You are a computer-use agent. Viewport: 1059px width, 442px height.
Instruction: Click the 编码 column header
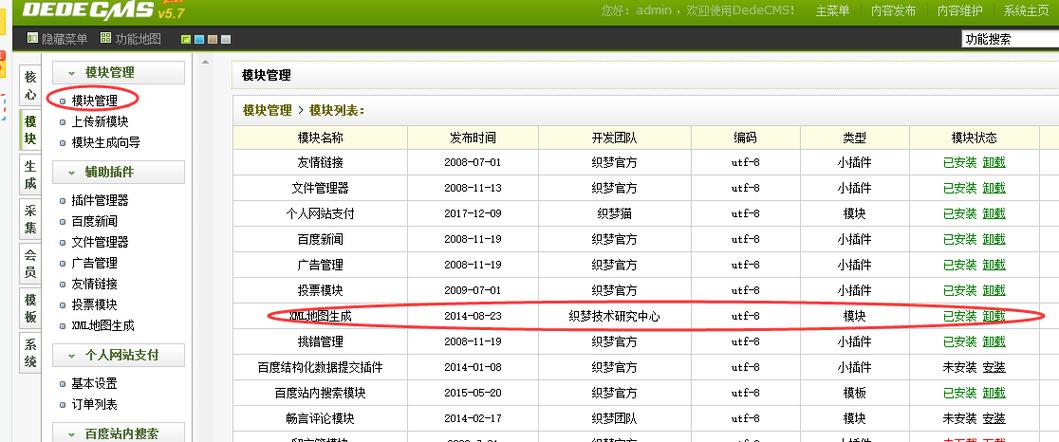point(746,138)
